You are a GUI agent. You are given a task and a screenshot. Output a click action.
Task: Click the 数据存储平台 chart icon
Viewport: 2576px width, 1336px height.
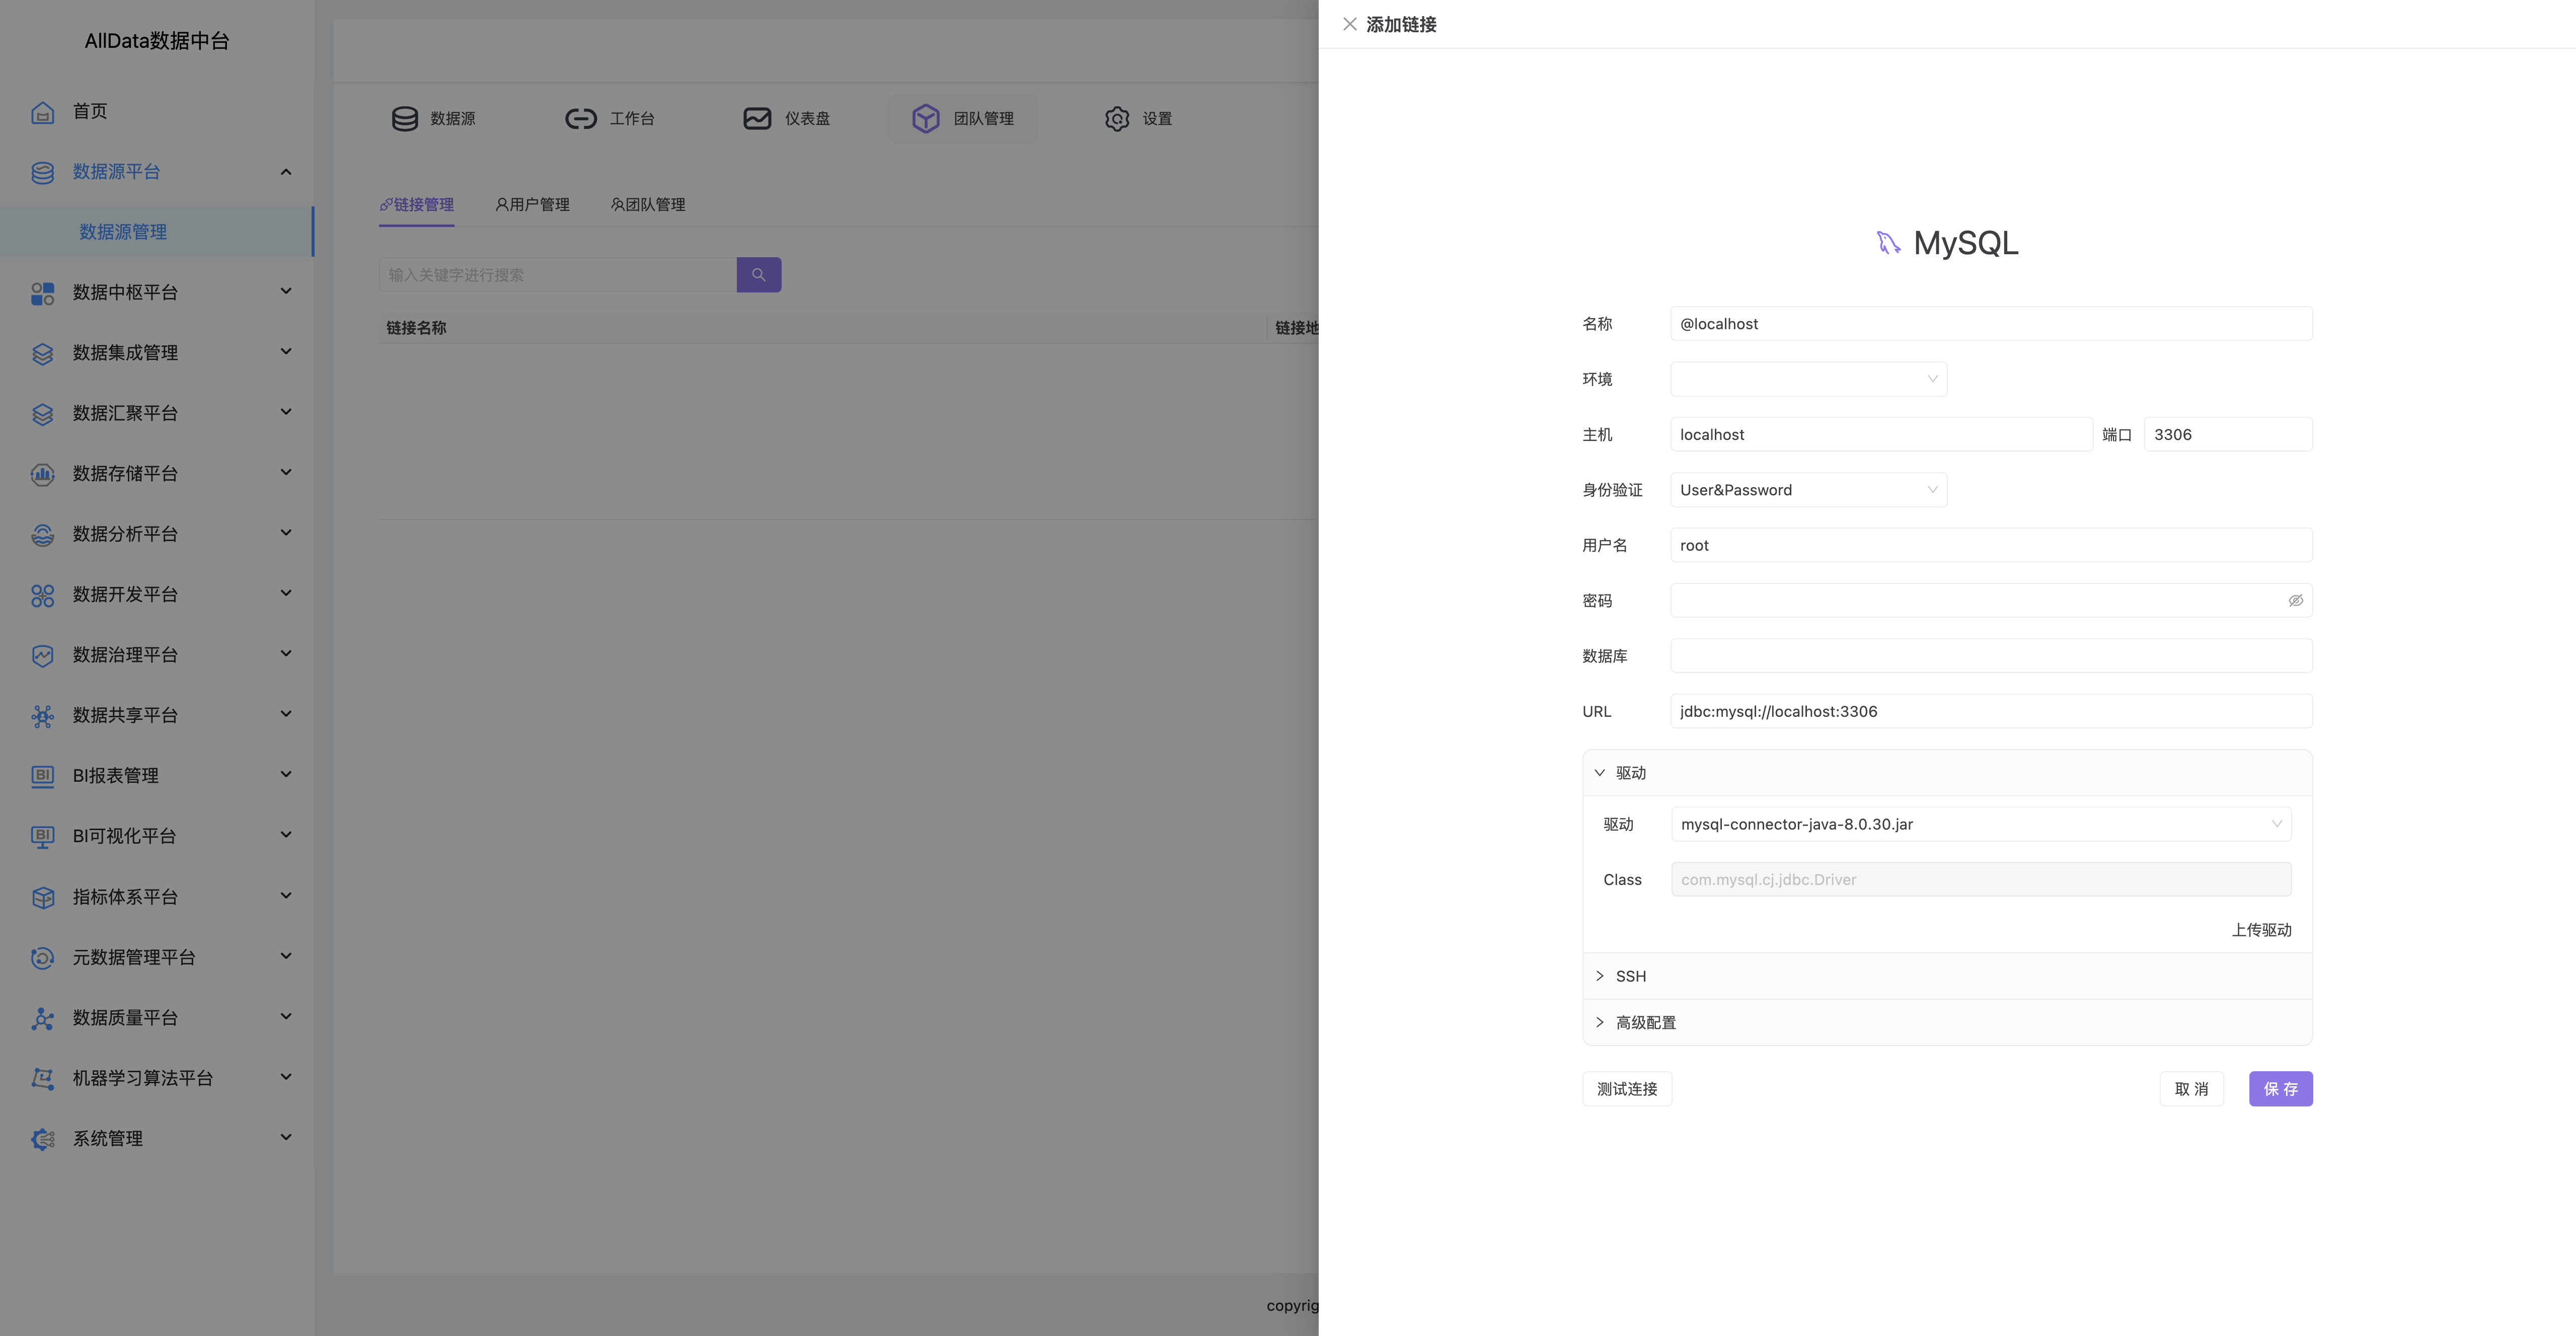[42, 474]
